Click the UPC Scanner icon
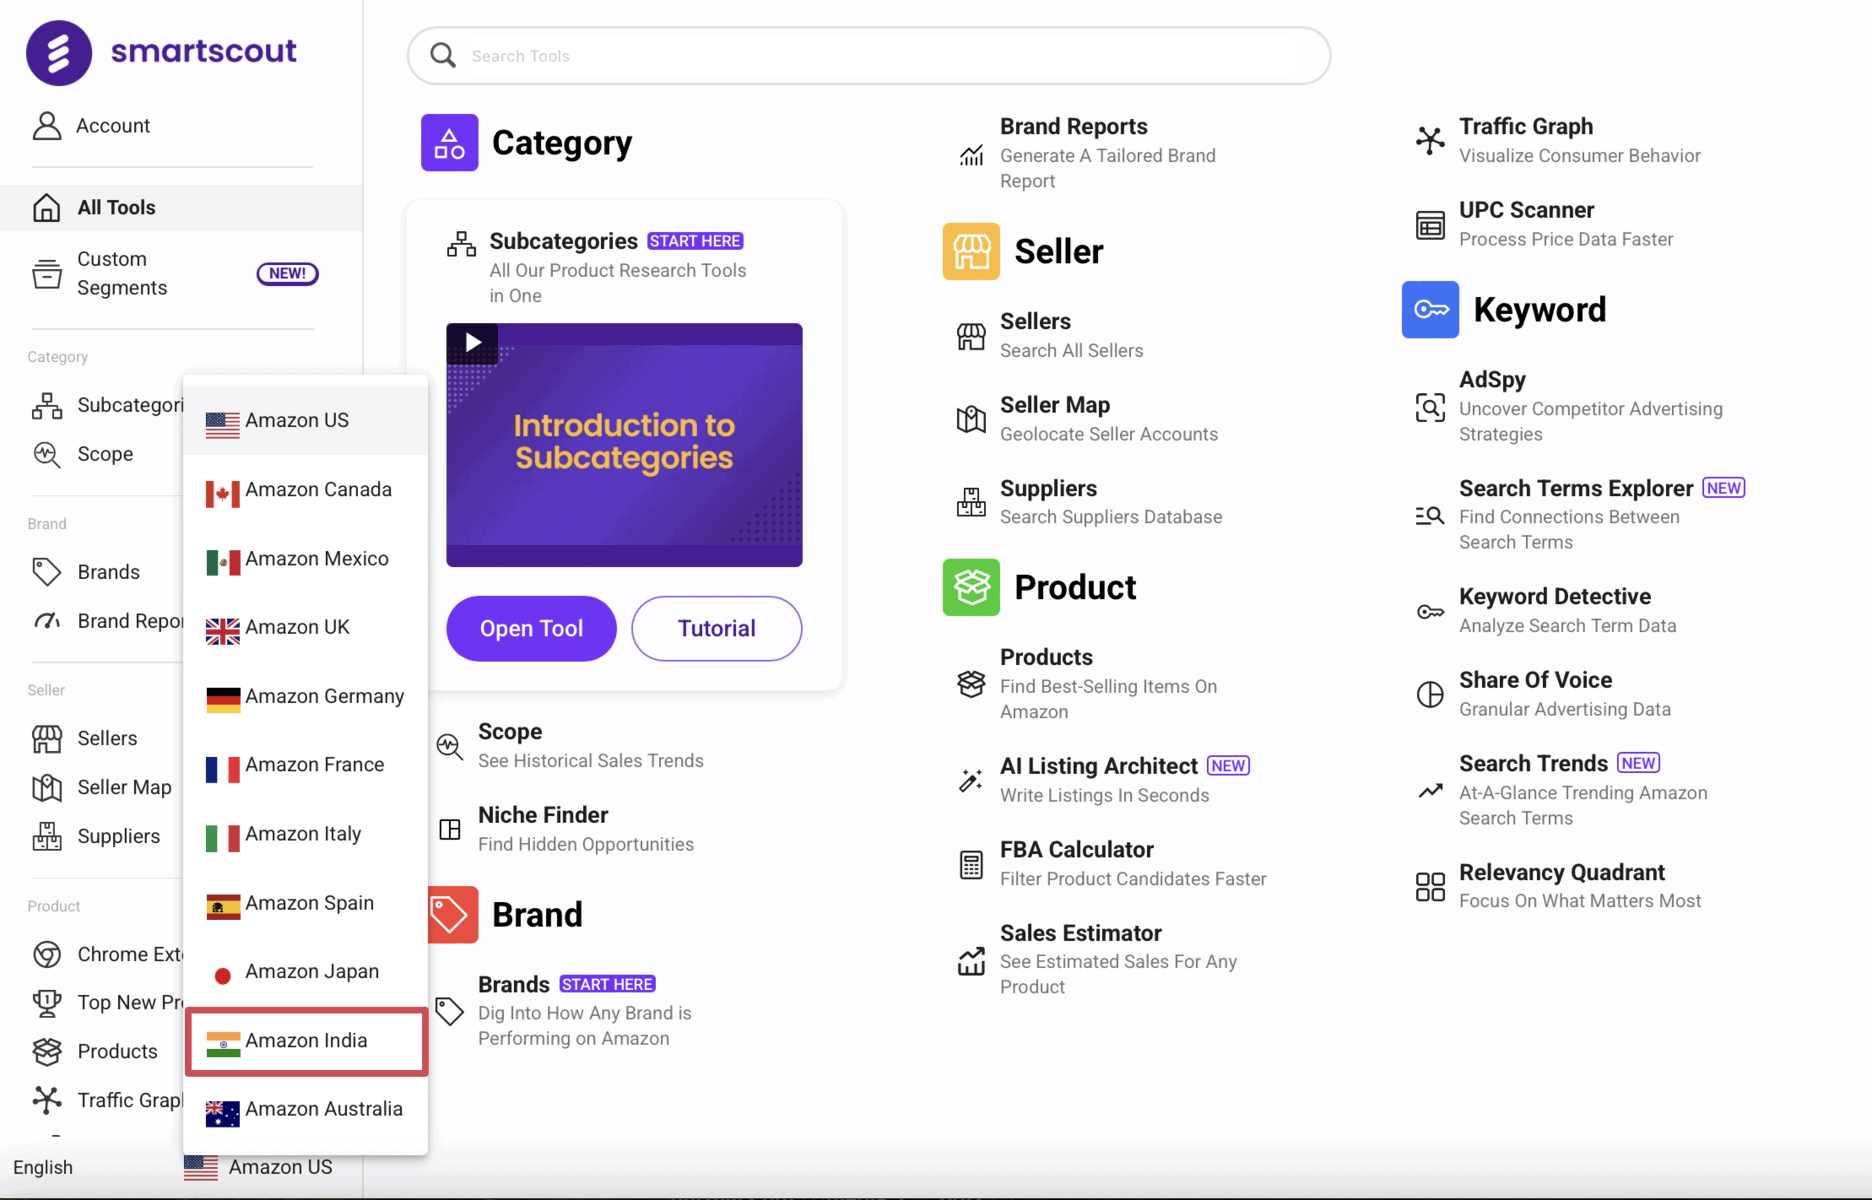 click(1430, 225)
